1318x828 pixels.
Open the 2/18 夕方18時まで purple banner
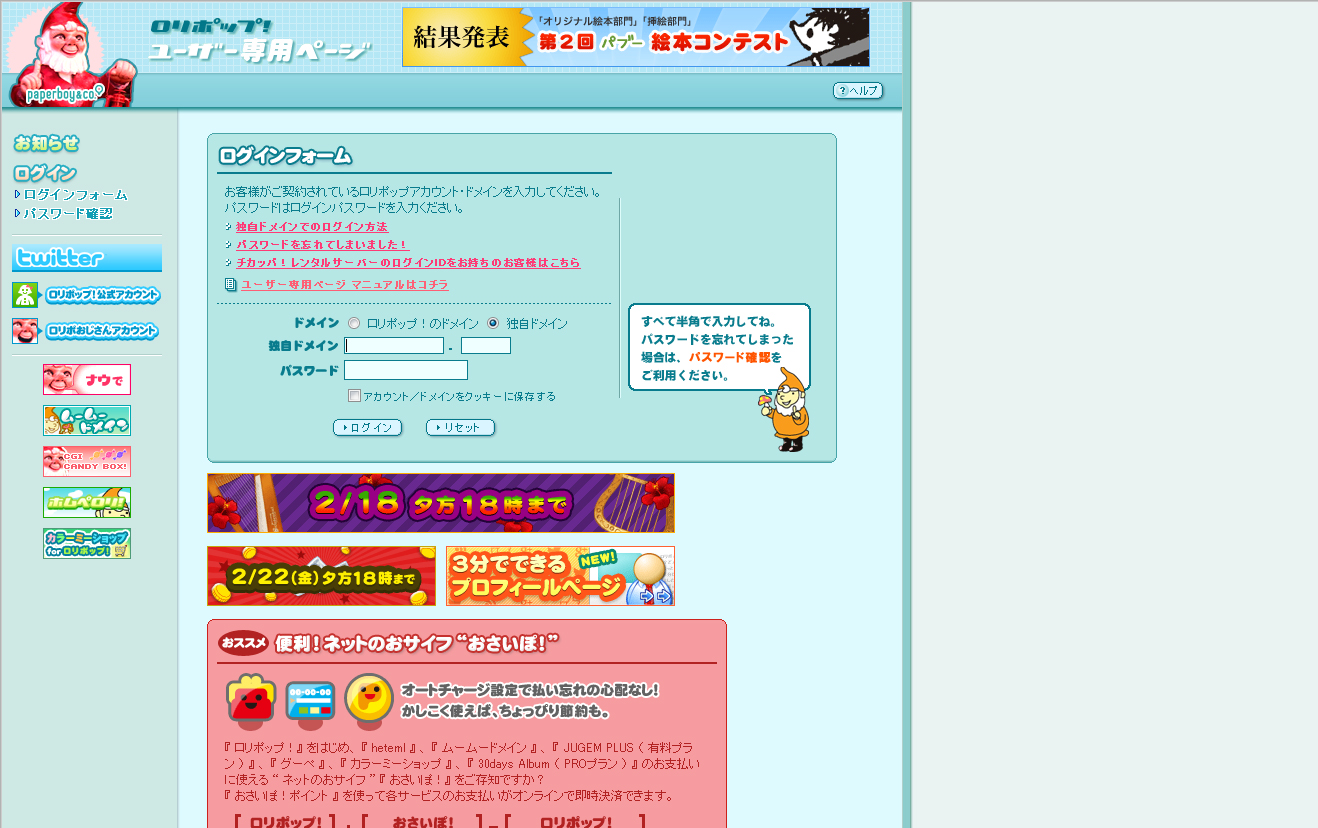pos(441,503)
